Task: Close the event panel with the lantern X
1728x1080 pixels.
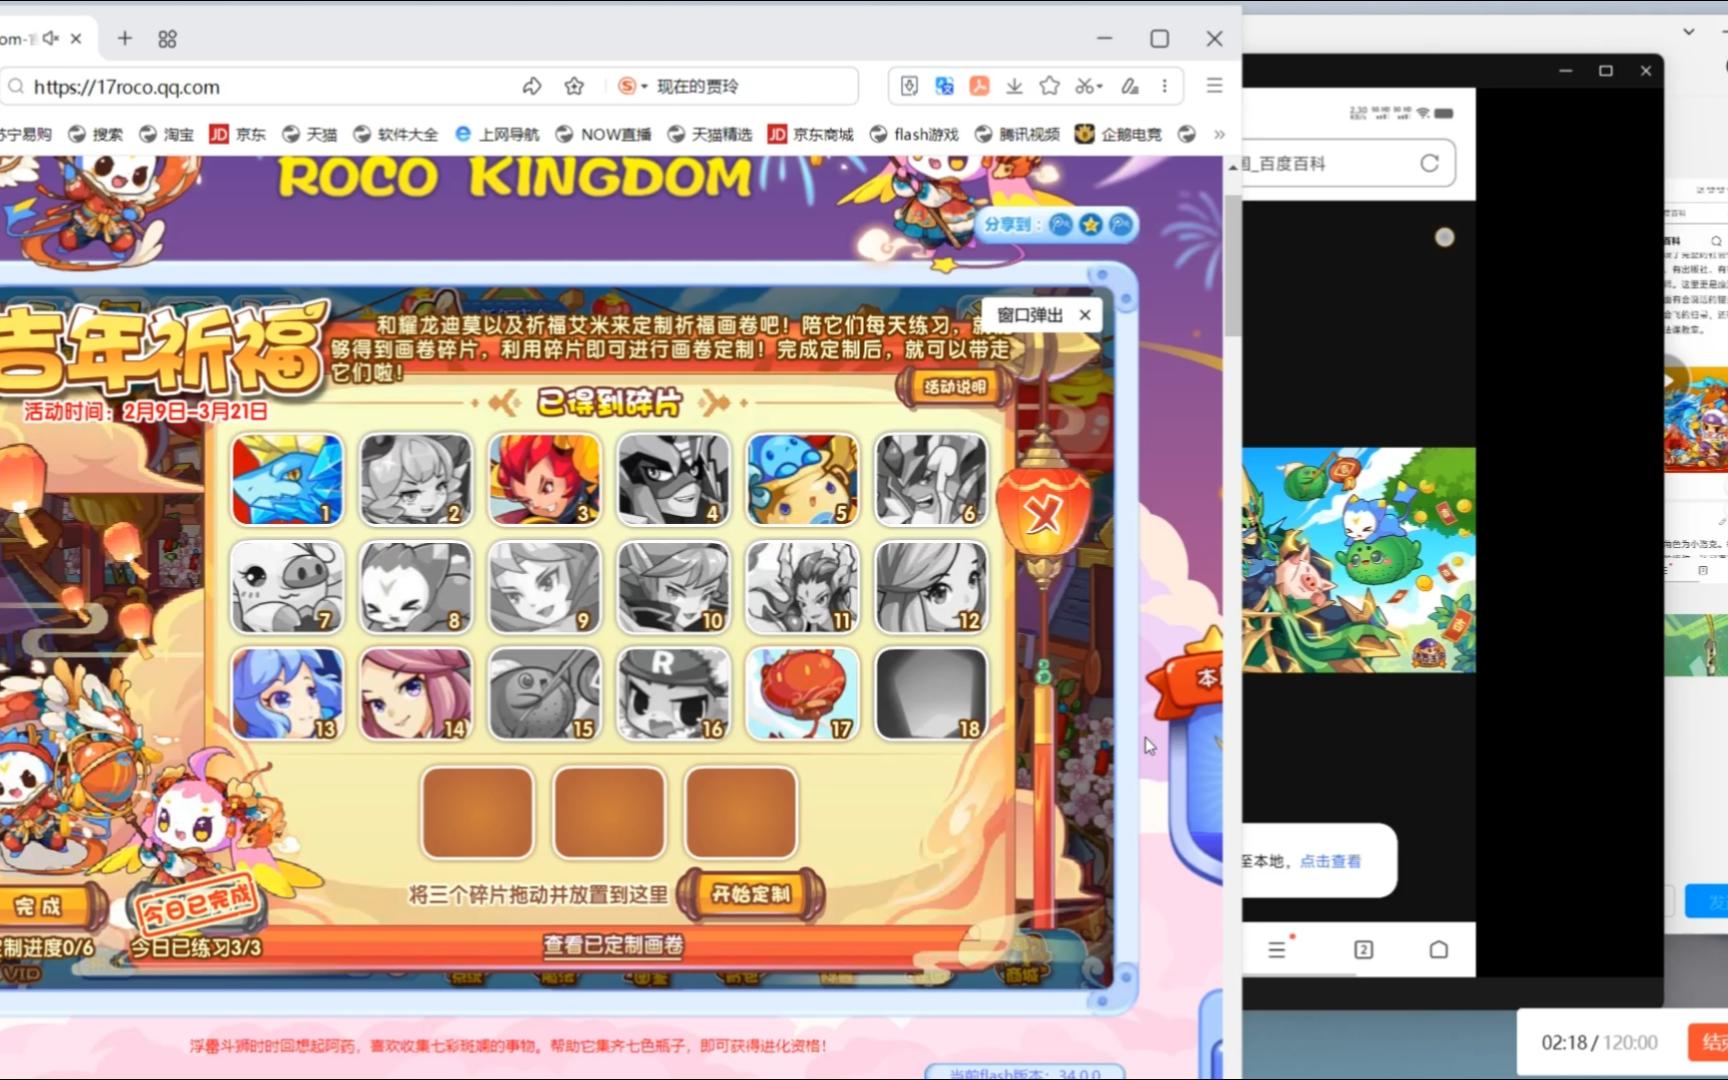Action: (1043, 515)
